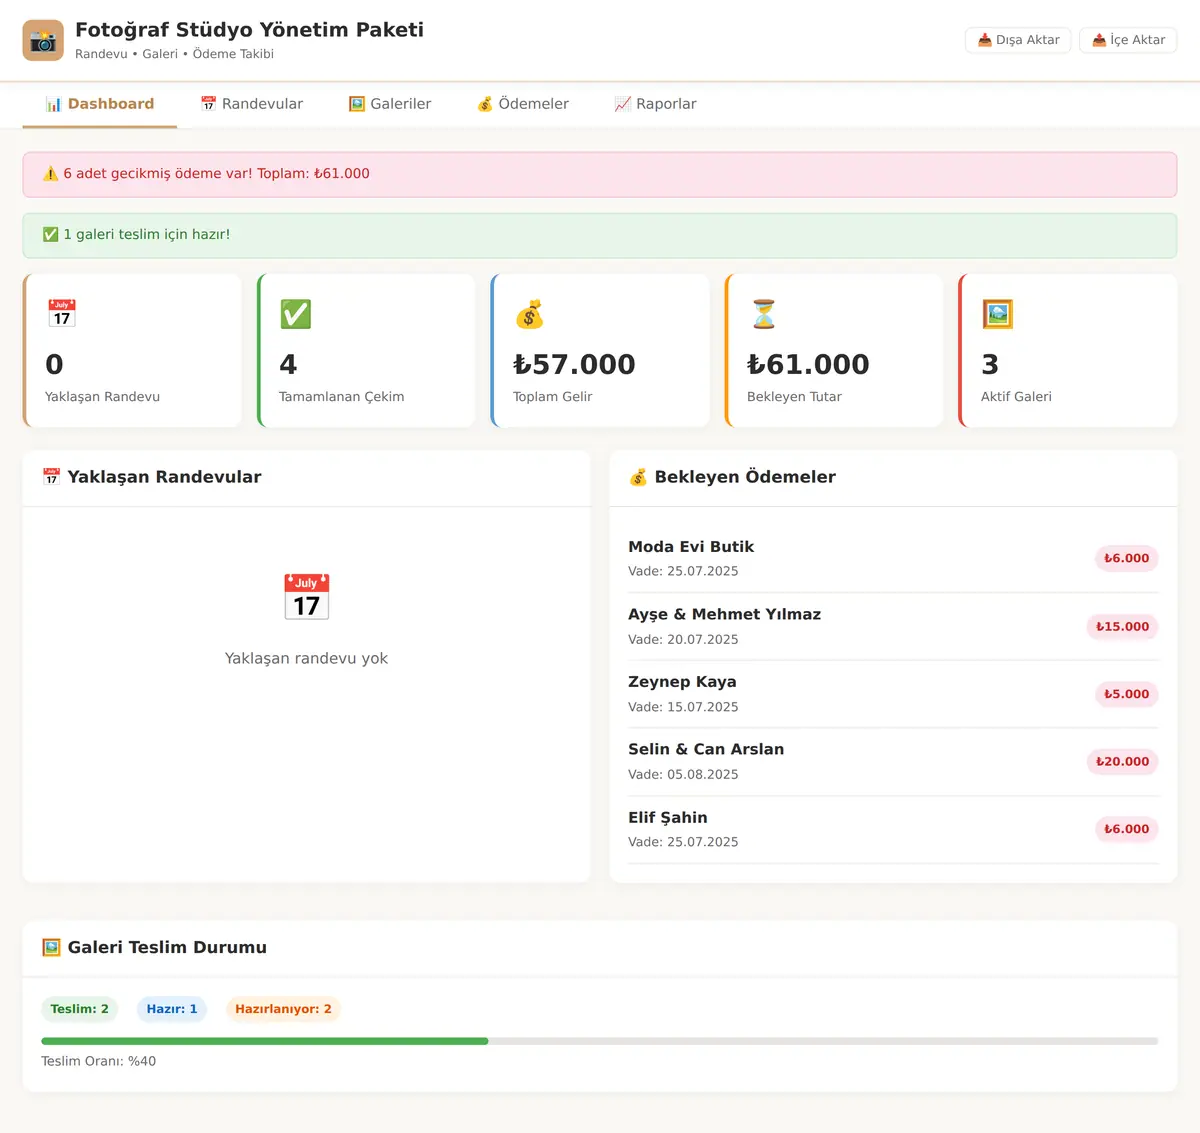Click the ₺15.000 amount badge
Screen dimensions: 1200x1133
1122,627
